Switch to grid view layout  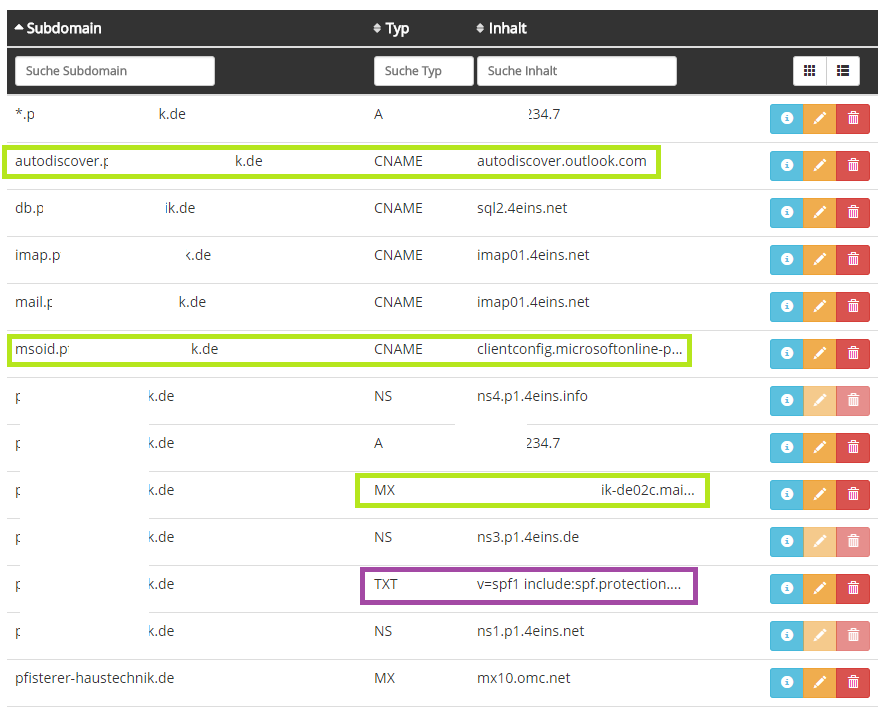pyautogui.click(x=810, y=71)
